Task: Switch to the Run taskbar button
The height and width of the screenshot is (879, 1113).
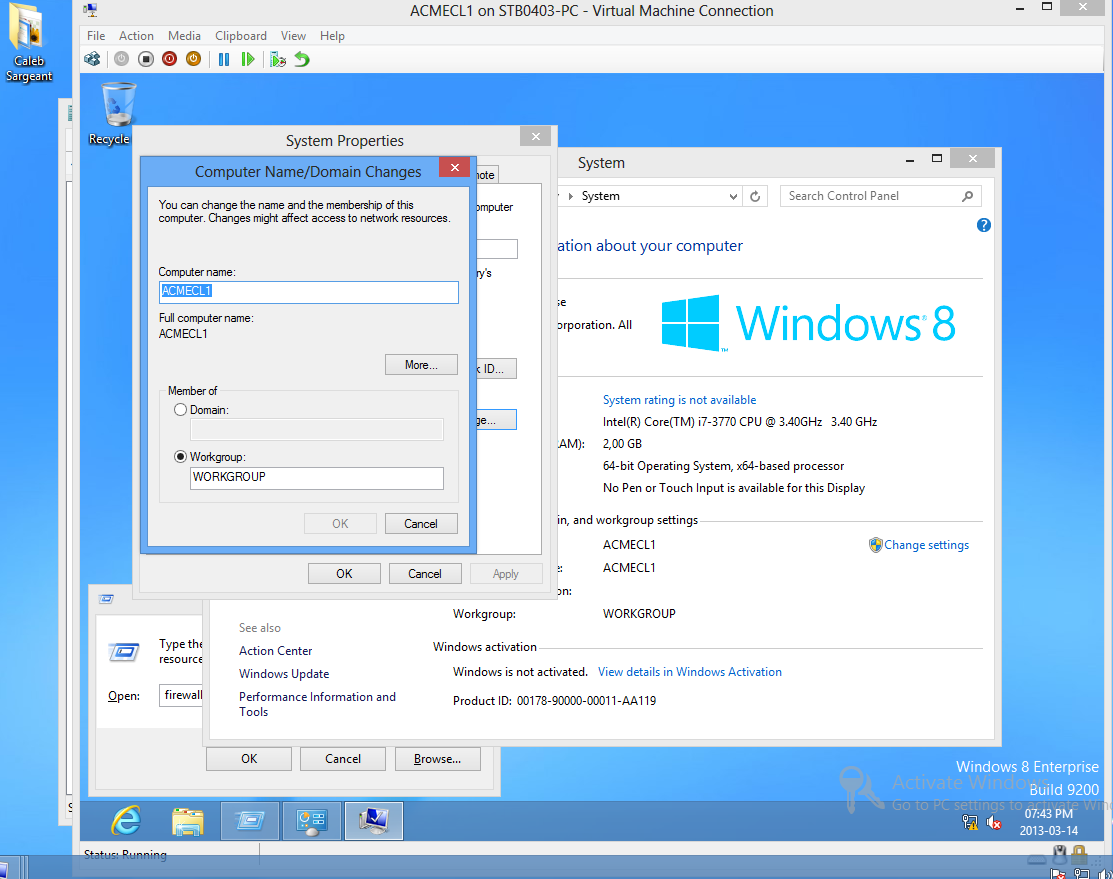Action: (x=250, y=821)
